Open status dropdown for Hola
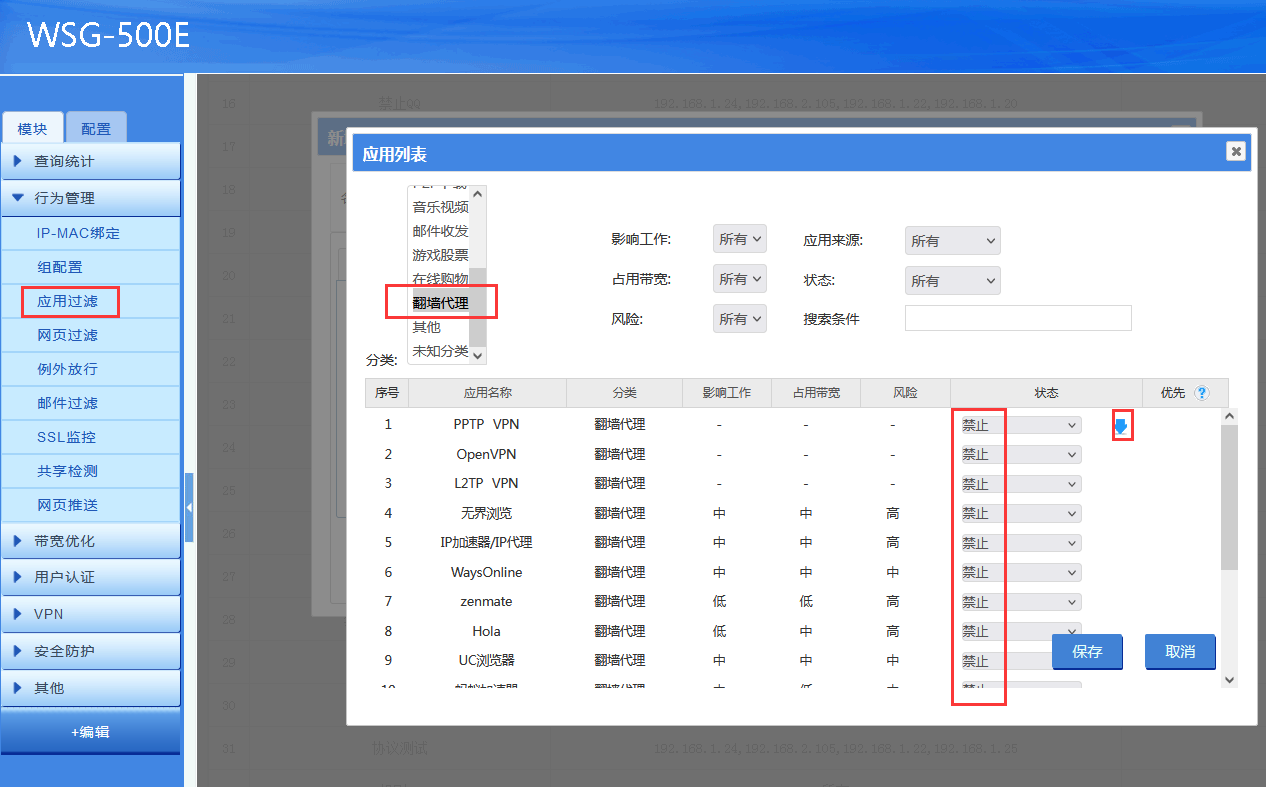 pos(1018,632)
